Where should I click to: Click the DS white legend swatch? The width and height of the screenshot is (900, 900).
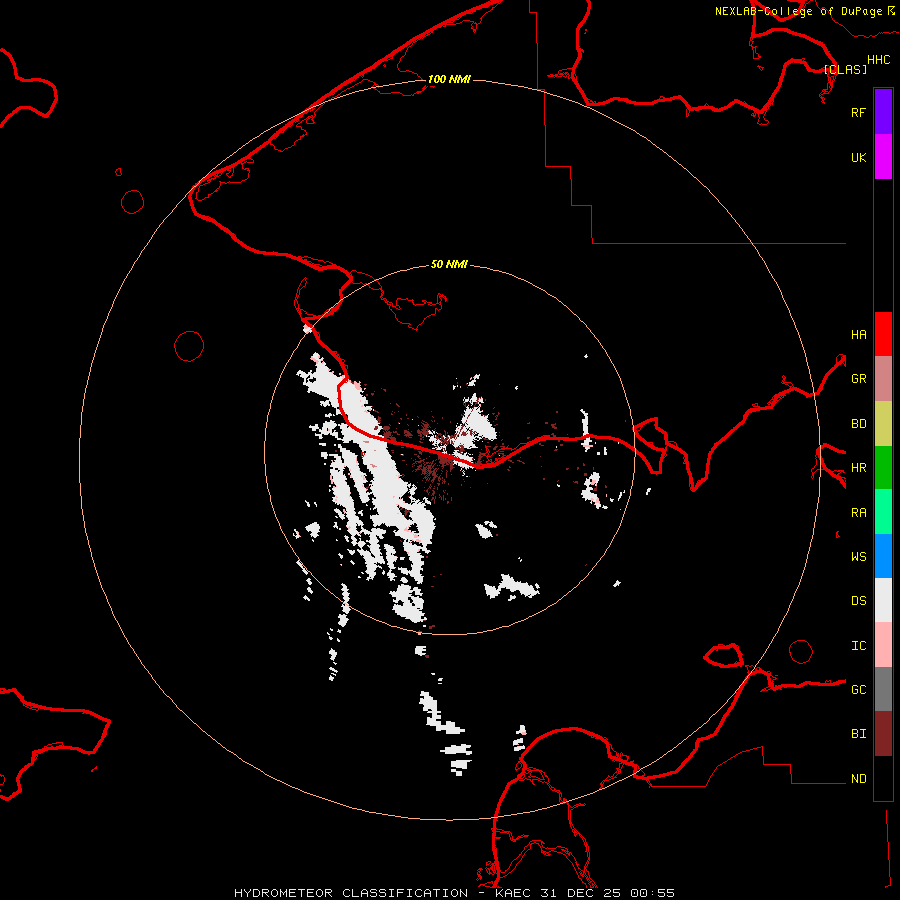883,600
